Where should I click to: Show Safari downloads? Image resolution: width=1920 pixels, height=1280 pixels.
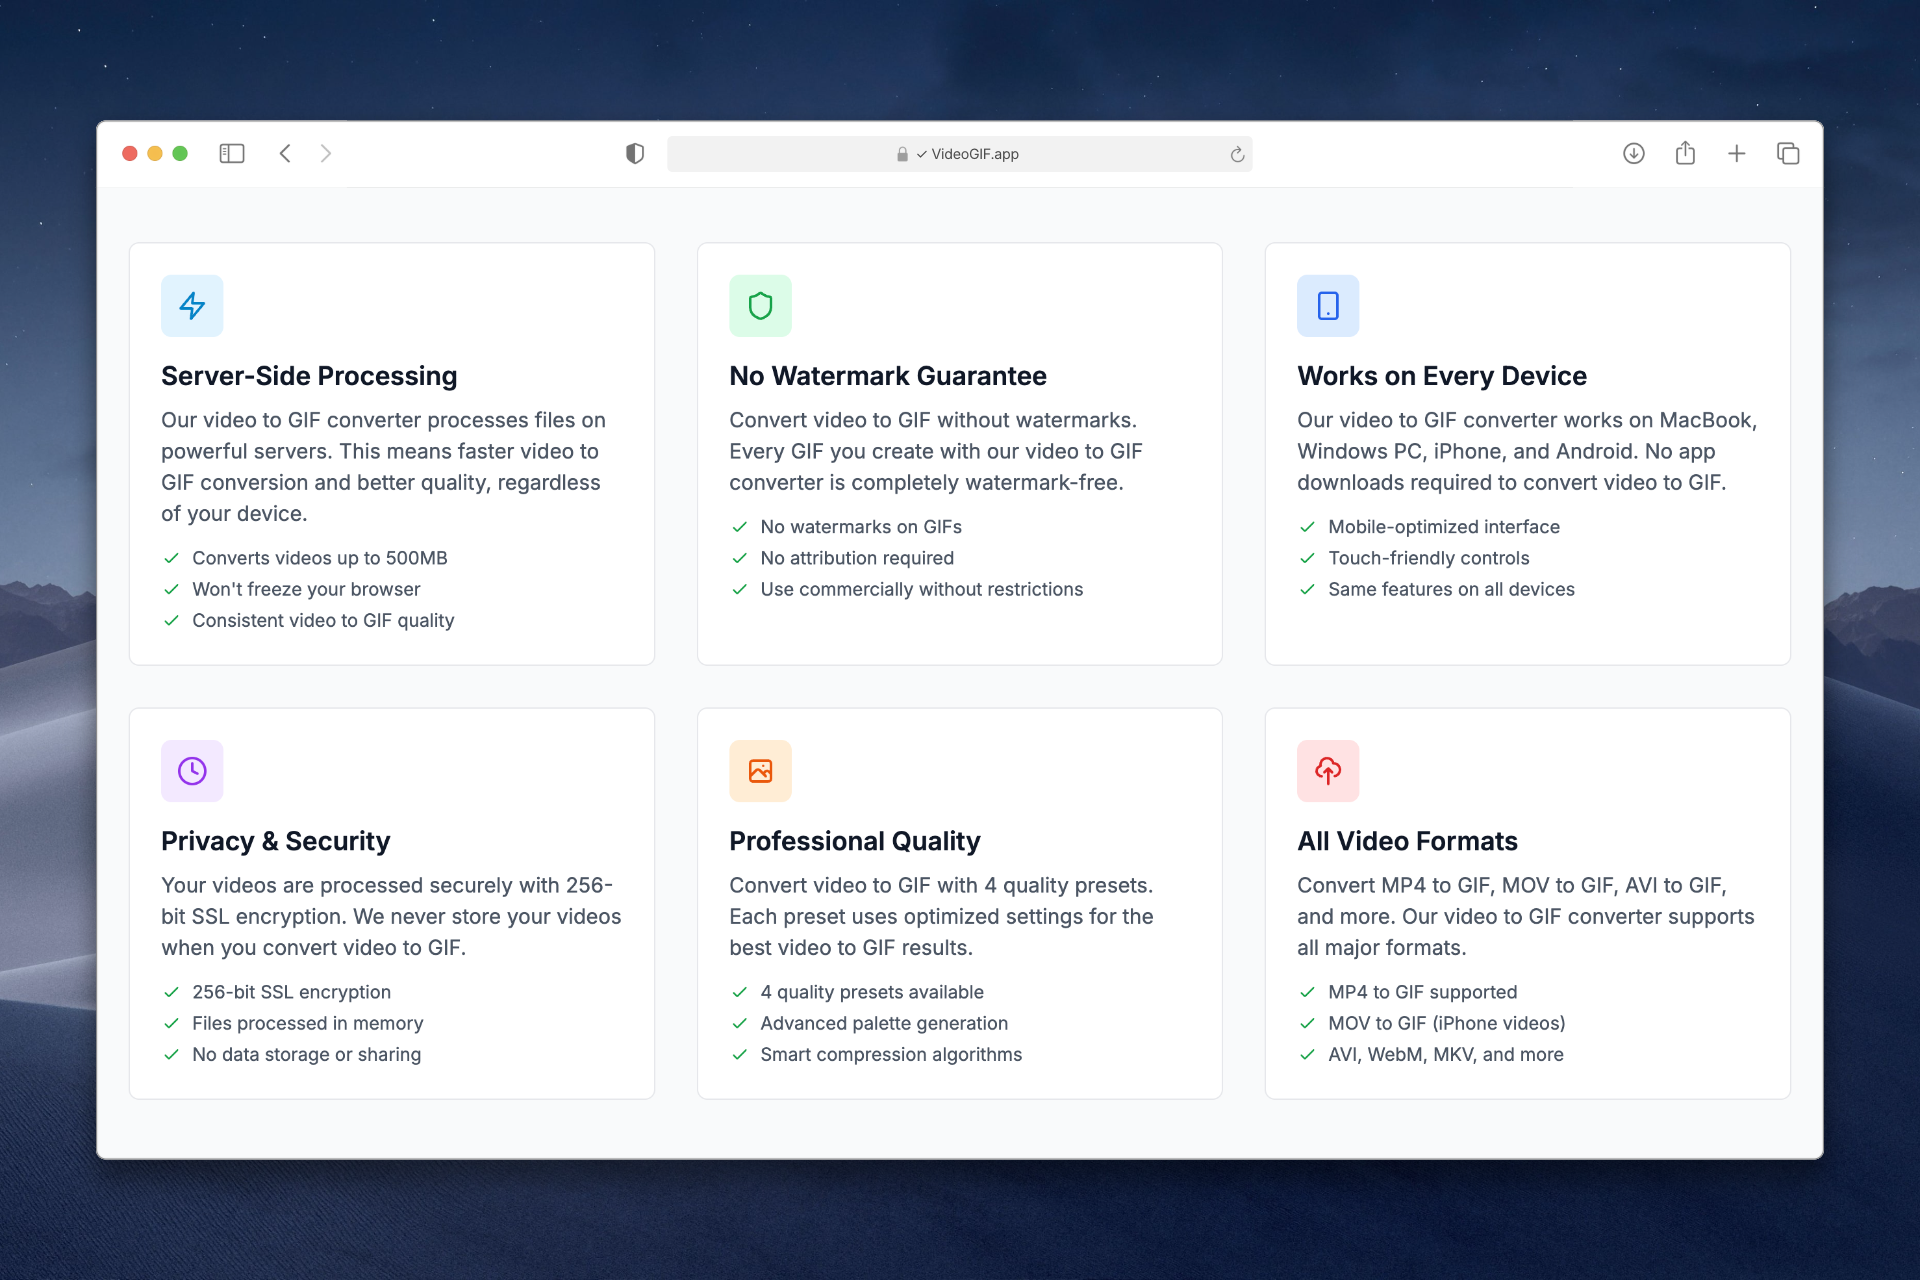click(x=1634, y=153)
